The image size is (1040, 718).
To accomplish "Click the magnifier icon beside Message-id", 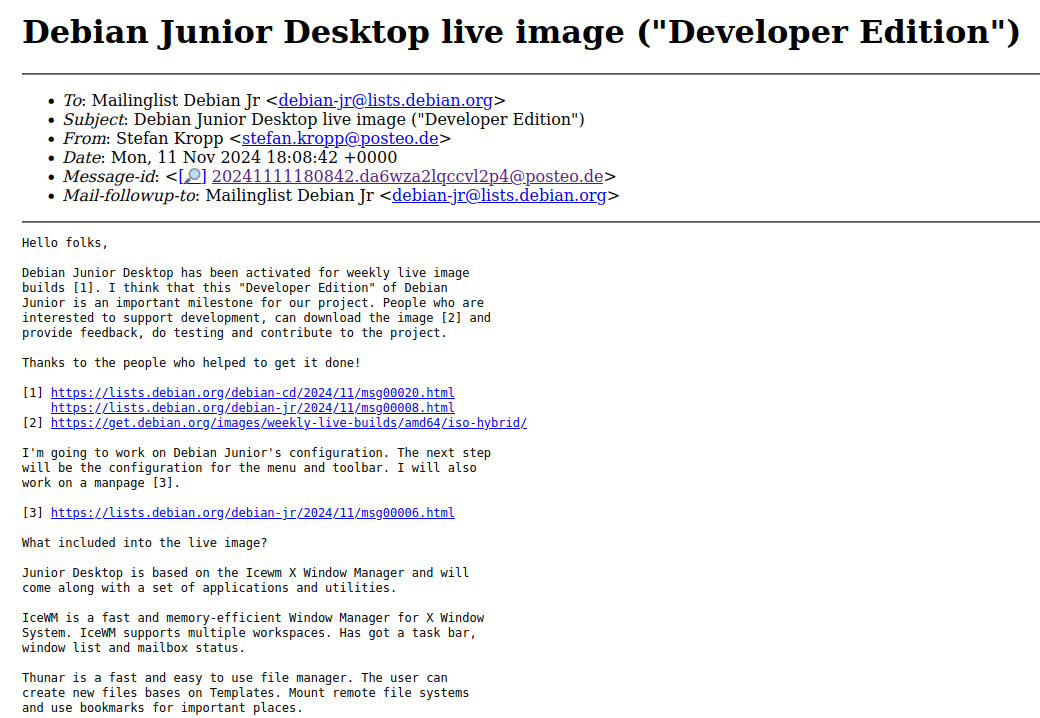I will tap(193, 176).
